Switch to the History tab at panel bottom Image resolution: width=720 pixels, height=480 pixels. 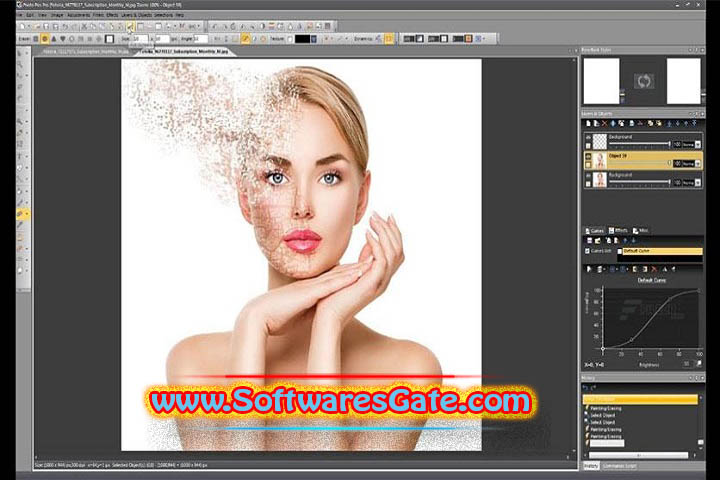pyautogui.click(x=591, y=466)
